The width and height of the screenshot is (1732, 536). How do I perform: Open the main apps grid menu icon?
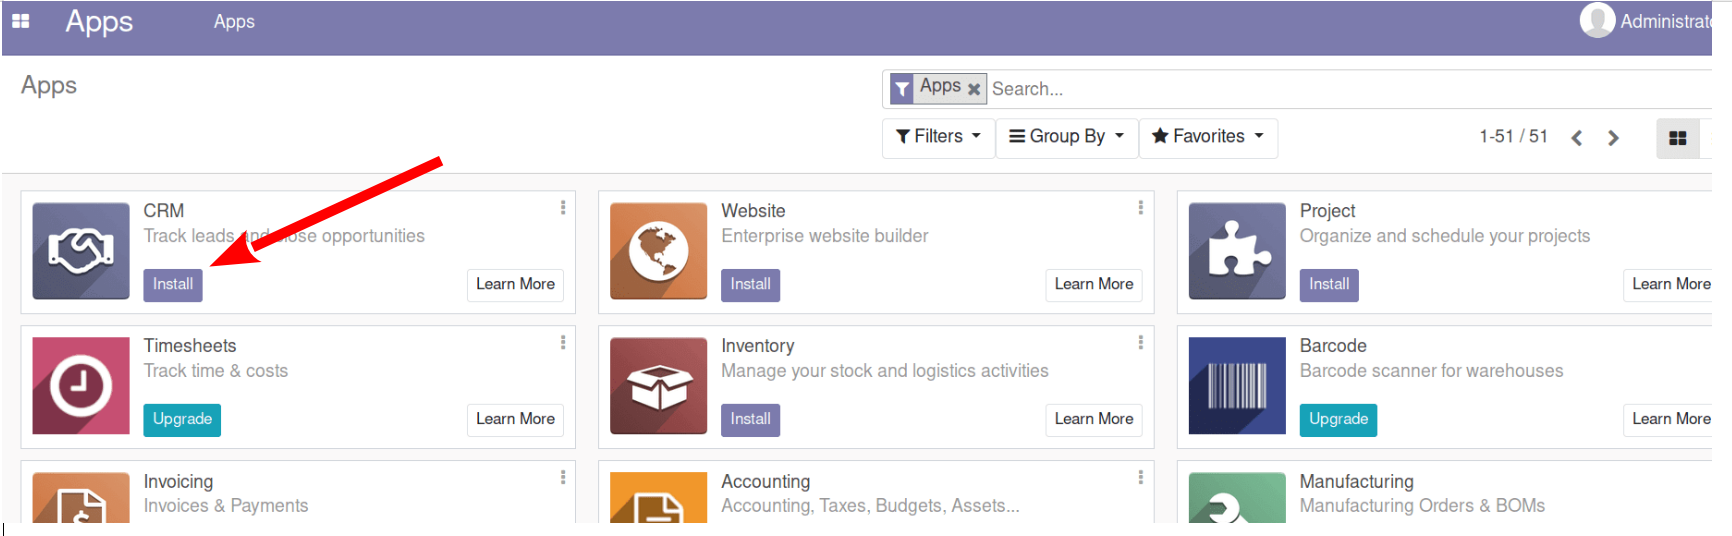pos(20,21)
